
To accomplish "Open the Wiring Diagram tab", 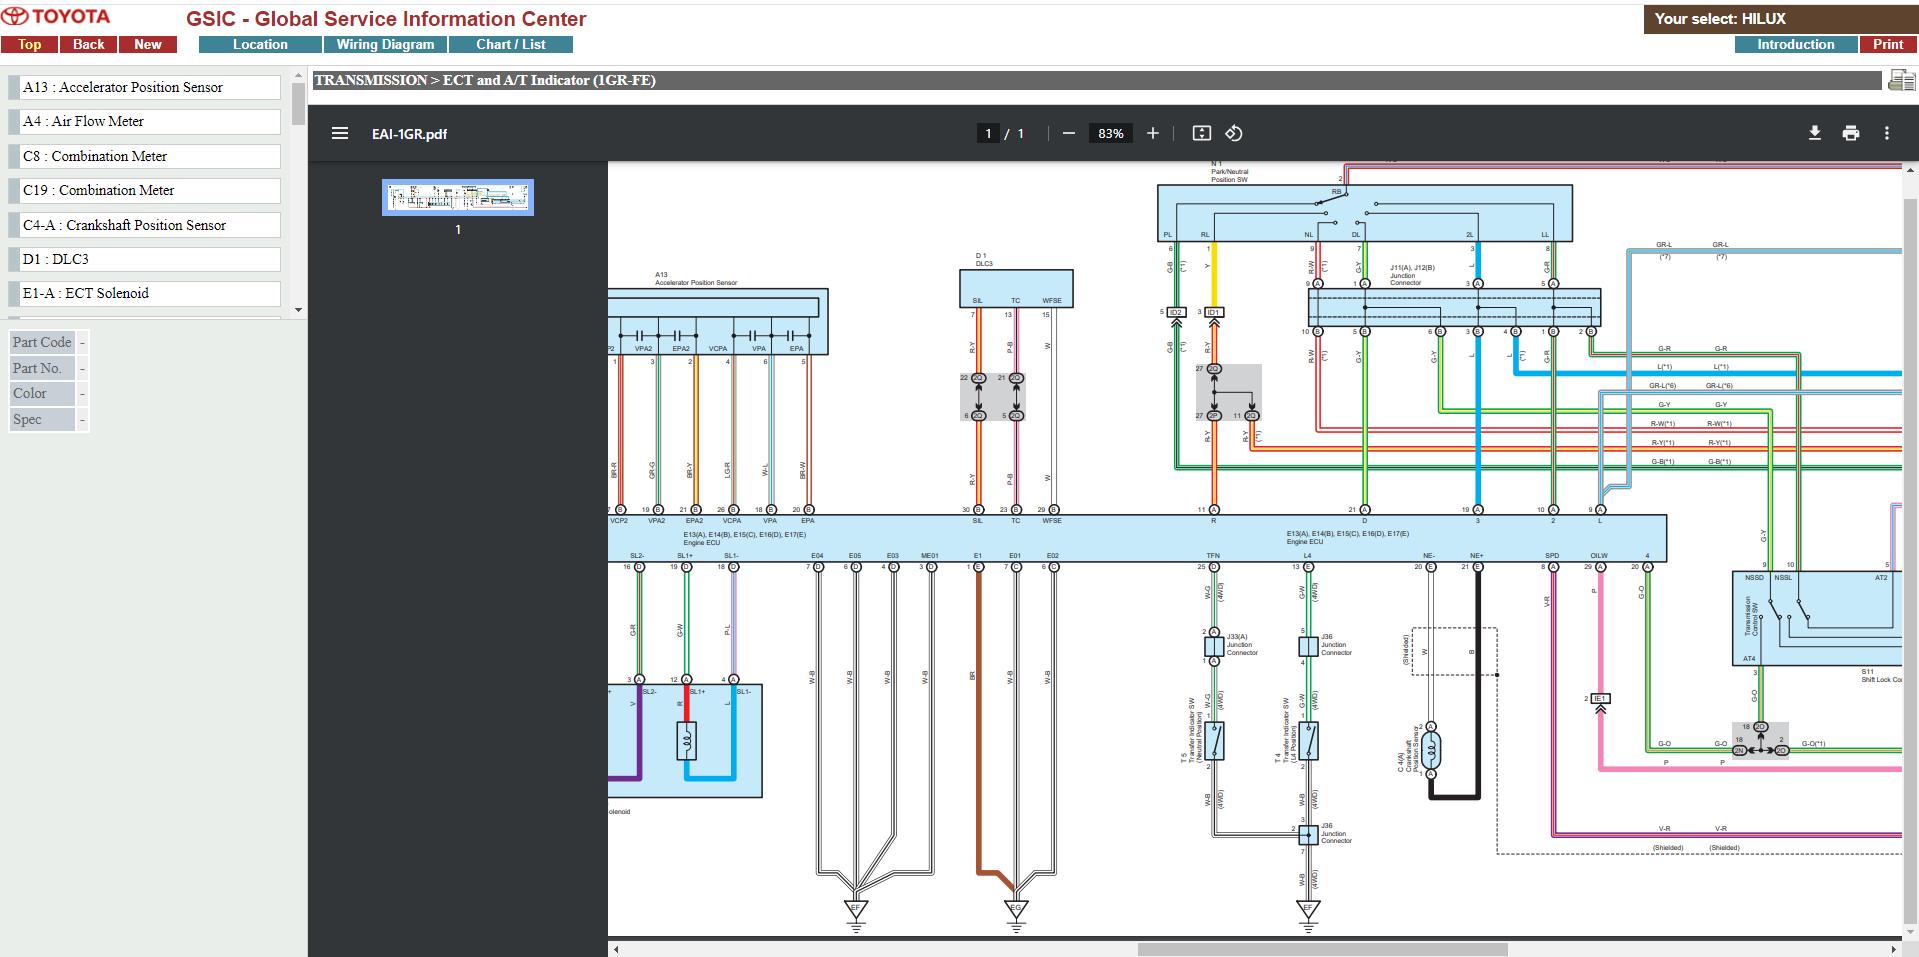I will click(385, 44).
